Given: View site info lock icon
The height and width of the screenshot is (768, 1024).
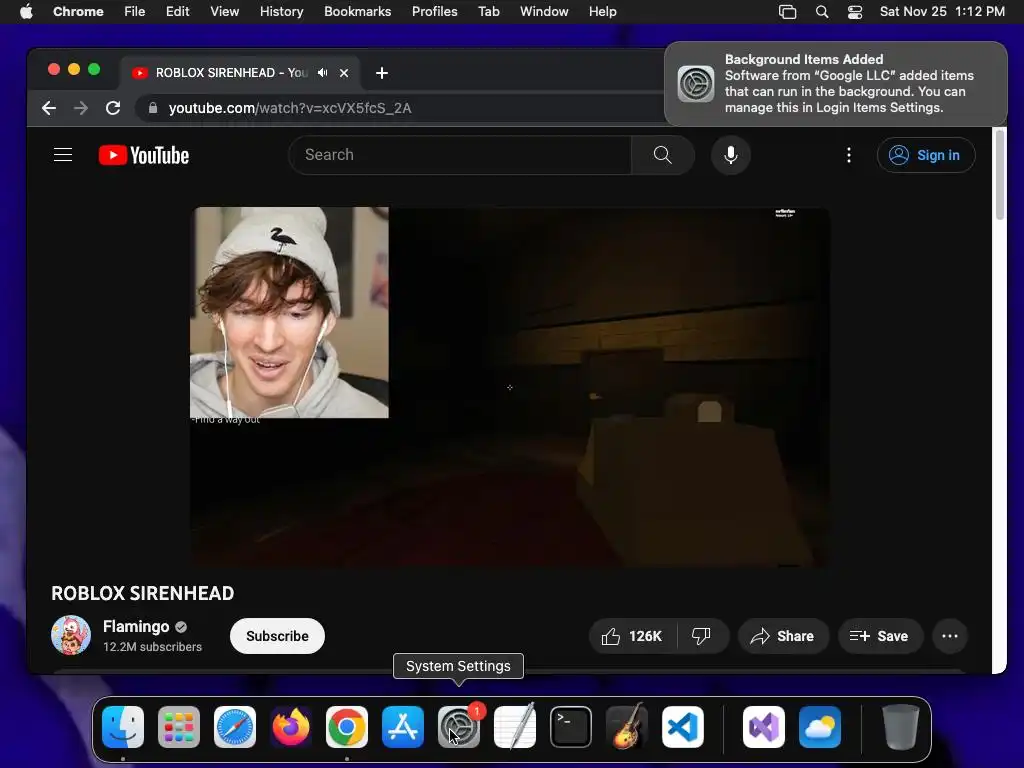Looking at the screenshot, I should click(x=153, y=108).
